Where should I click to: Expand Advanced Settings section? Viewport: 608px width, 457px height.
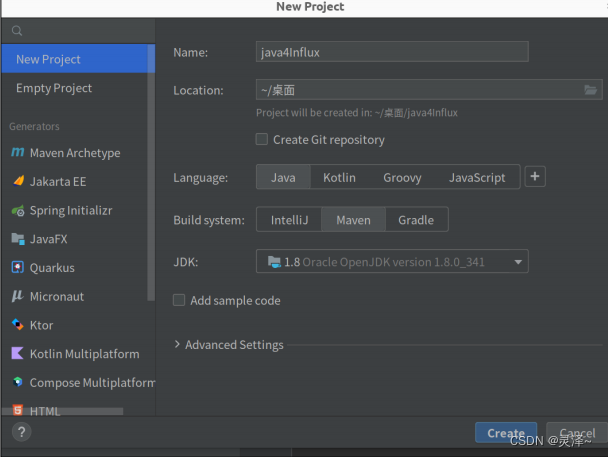click(x=177, y=344)
